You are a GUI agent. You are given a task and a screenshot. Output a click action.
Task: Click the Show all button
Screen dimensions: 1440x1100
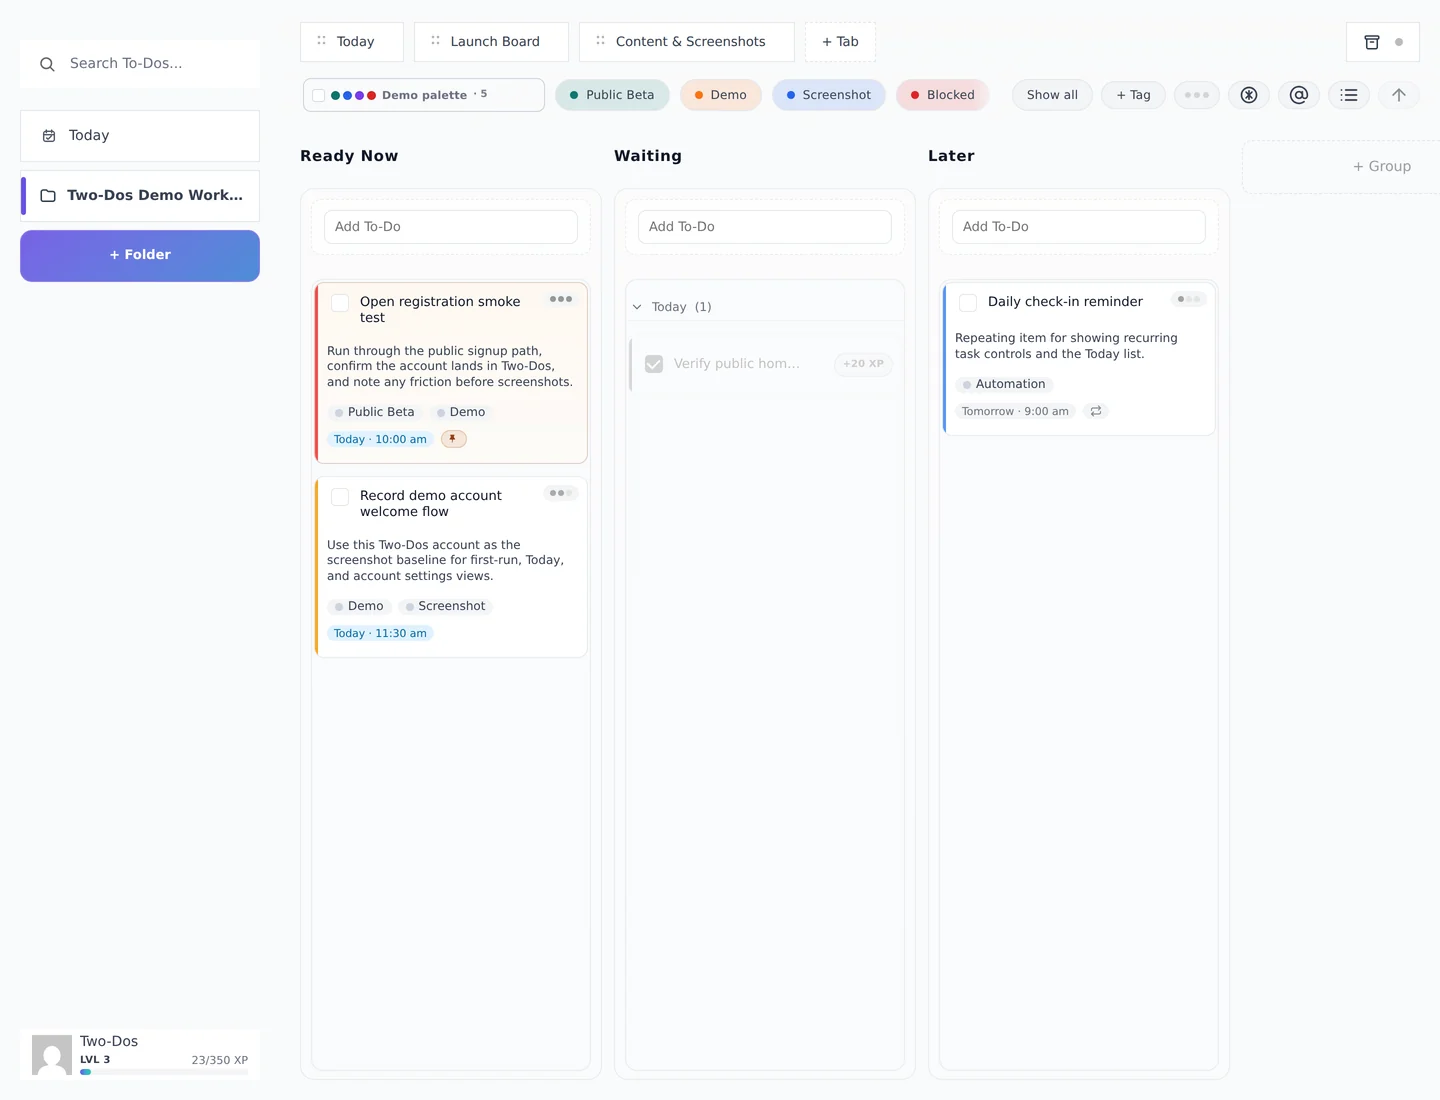tap(1052, 95)
